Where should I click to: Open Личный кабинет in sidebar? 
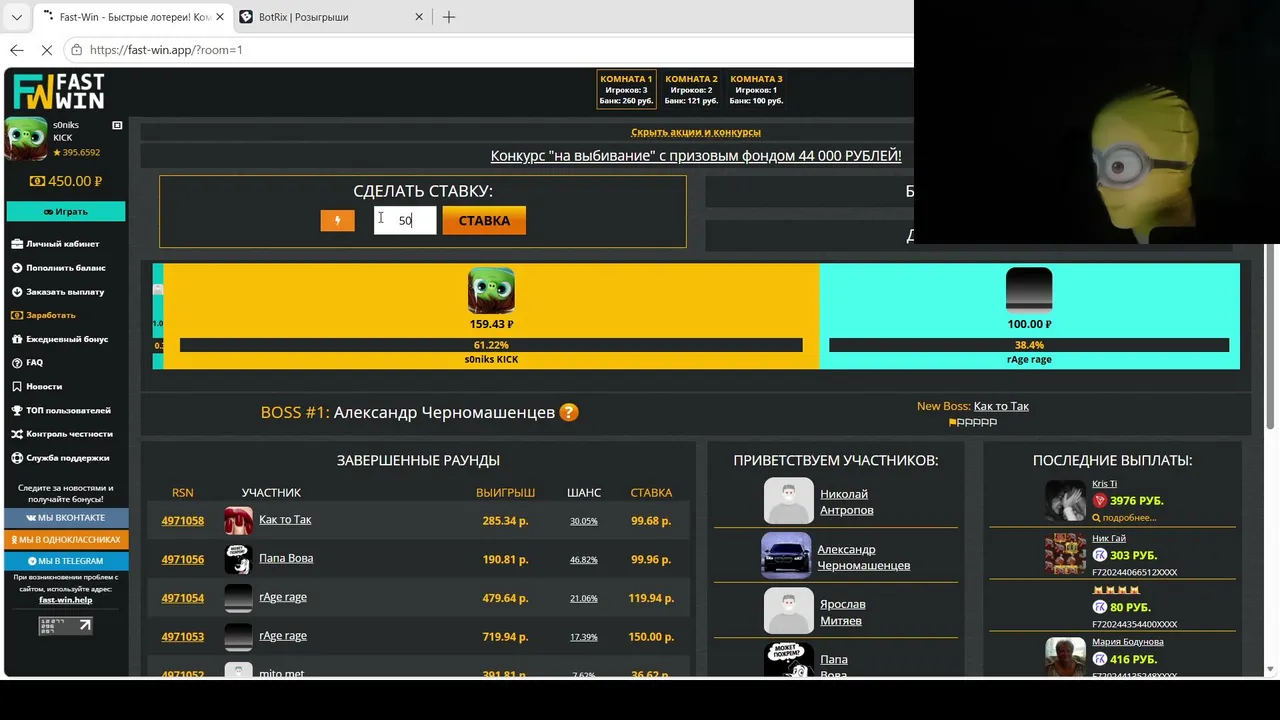click(56, 244)
